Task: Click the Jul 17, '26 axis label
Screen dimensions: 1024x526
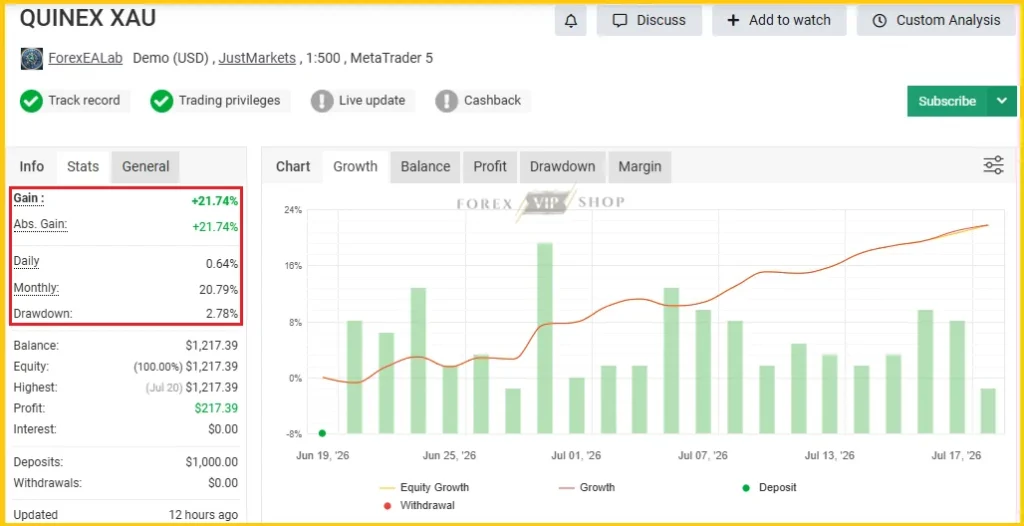Action: coord(956,455)
